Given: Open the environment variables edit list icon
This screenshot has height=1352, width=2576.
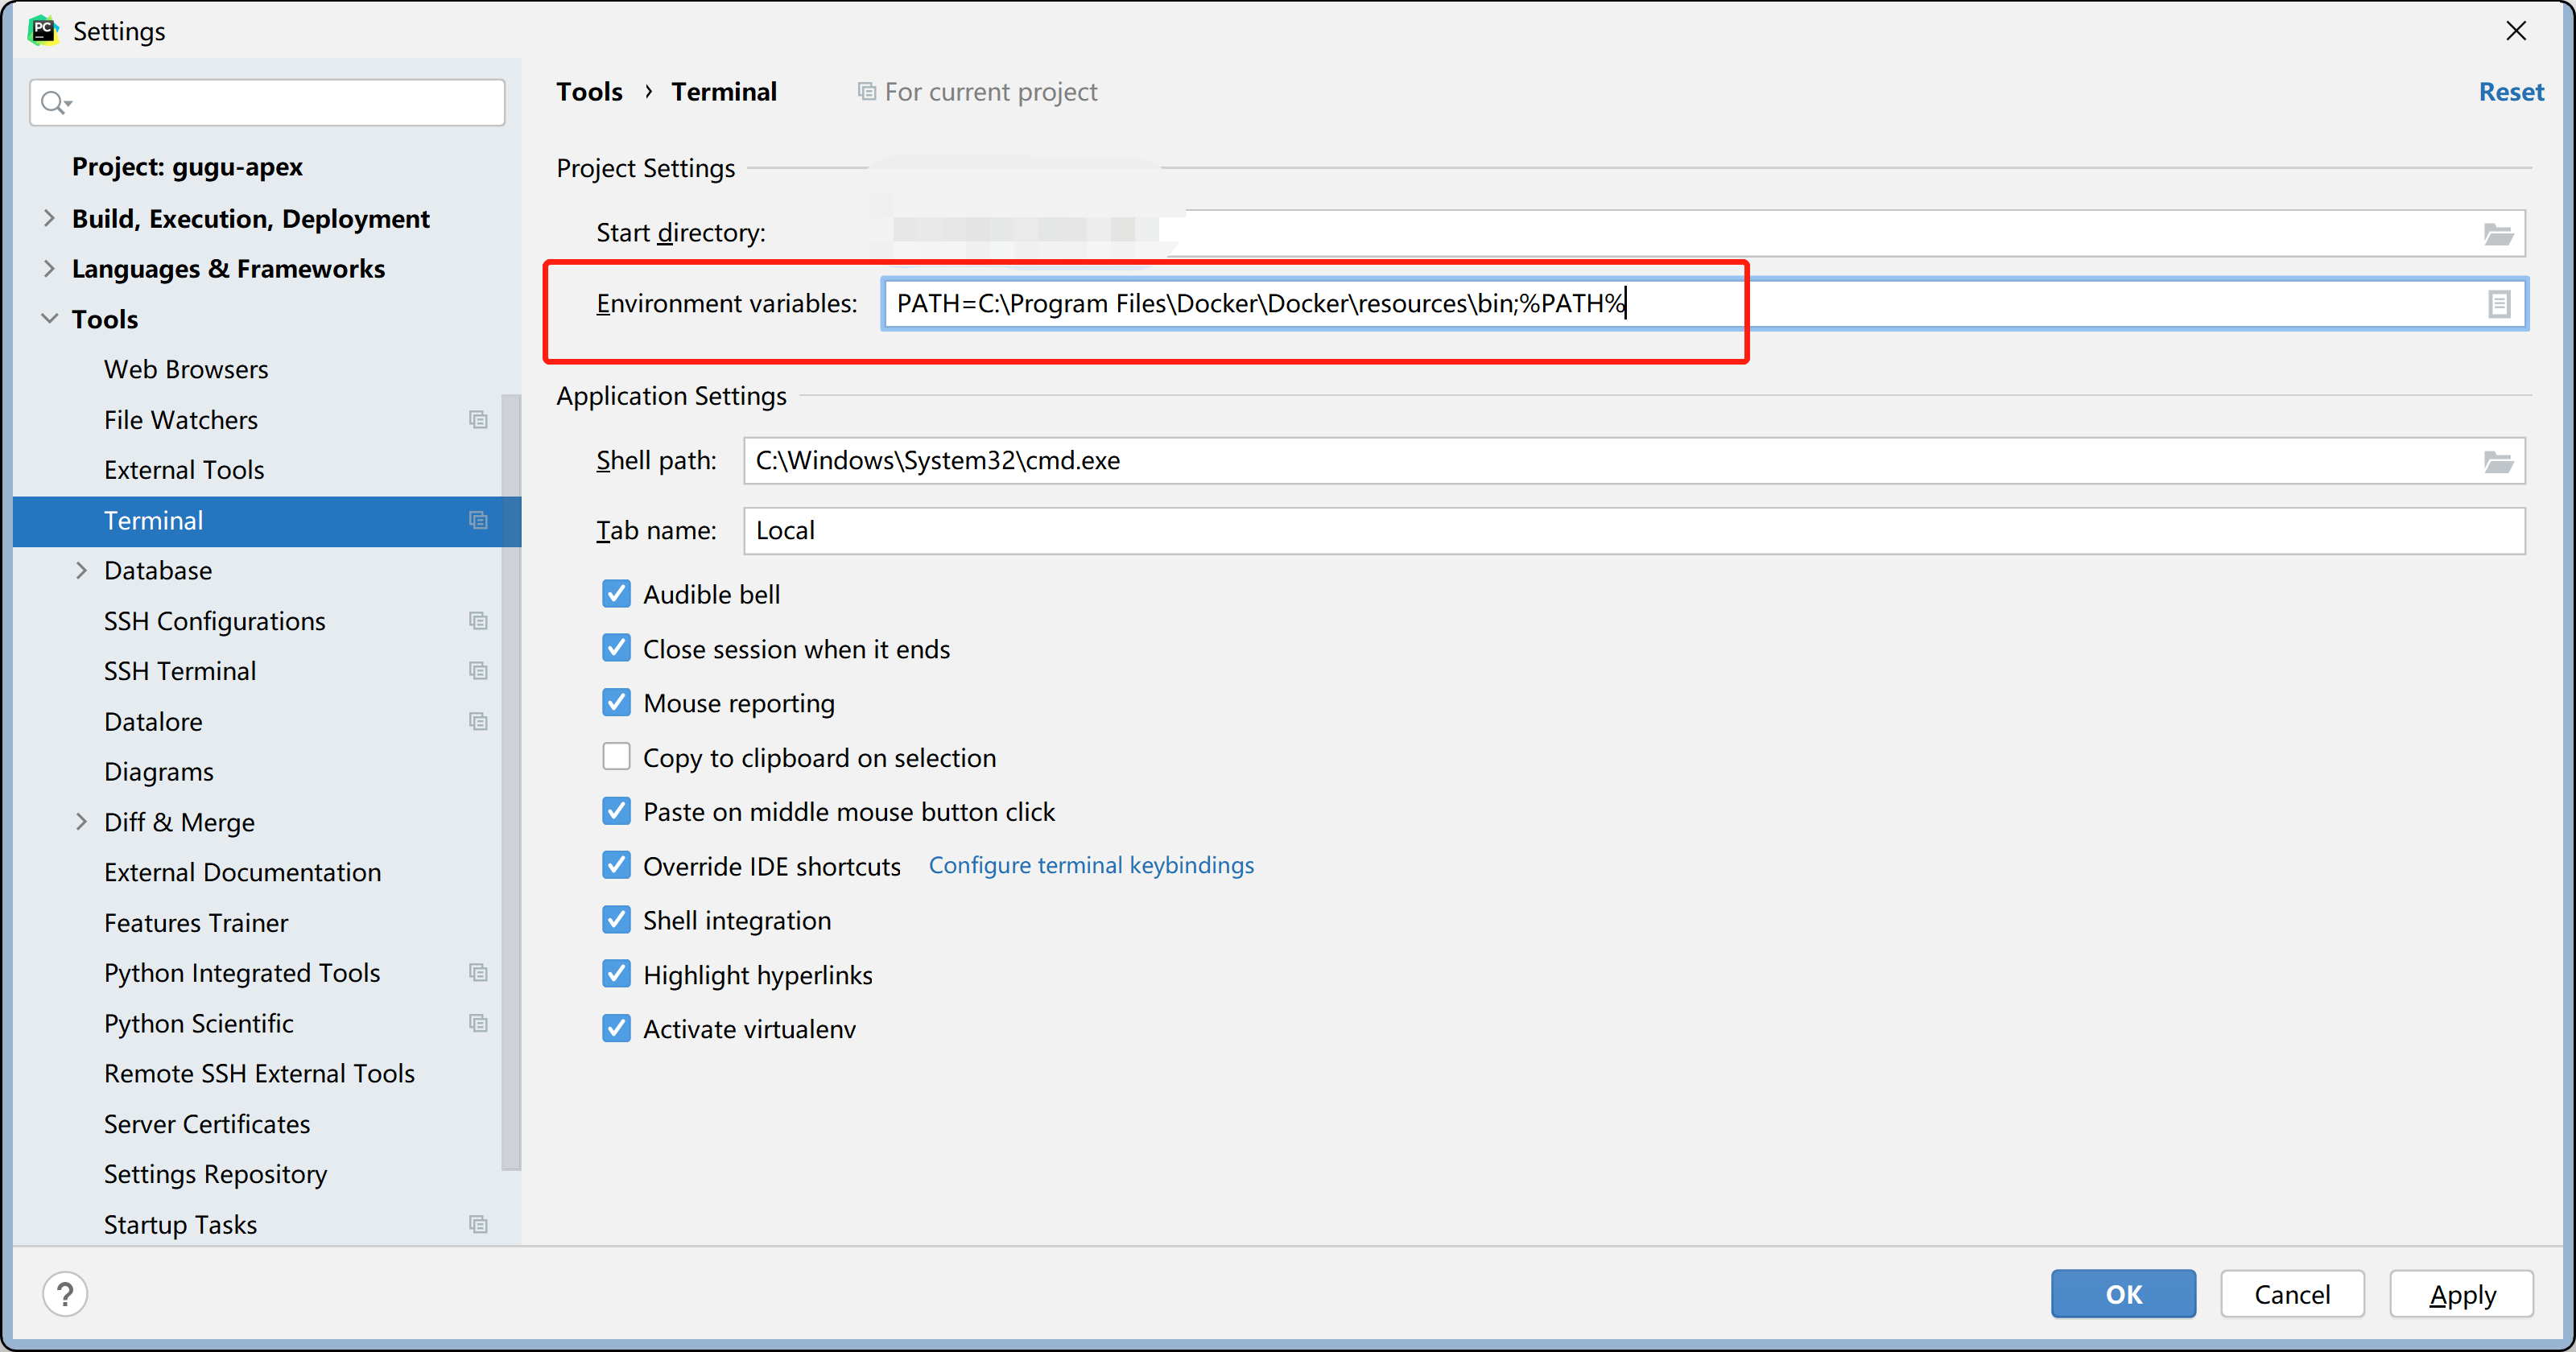Looking at the screenshot, I should point(2498,304).
